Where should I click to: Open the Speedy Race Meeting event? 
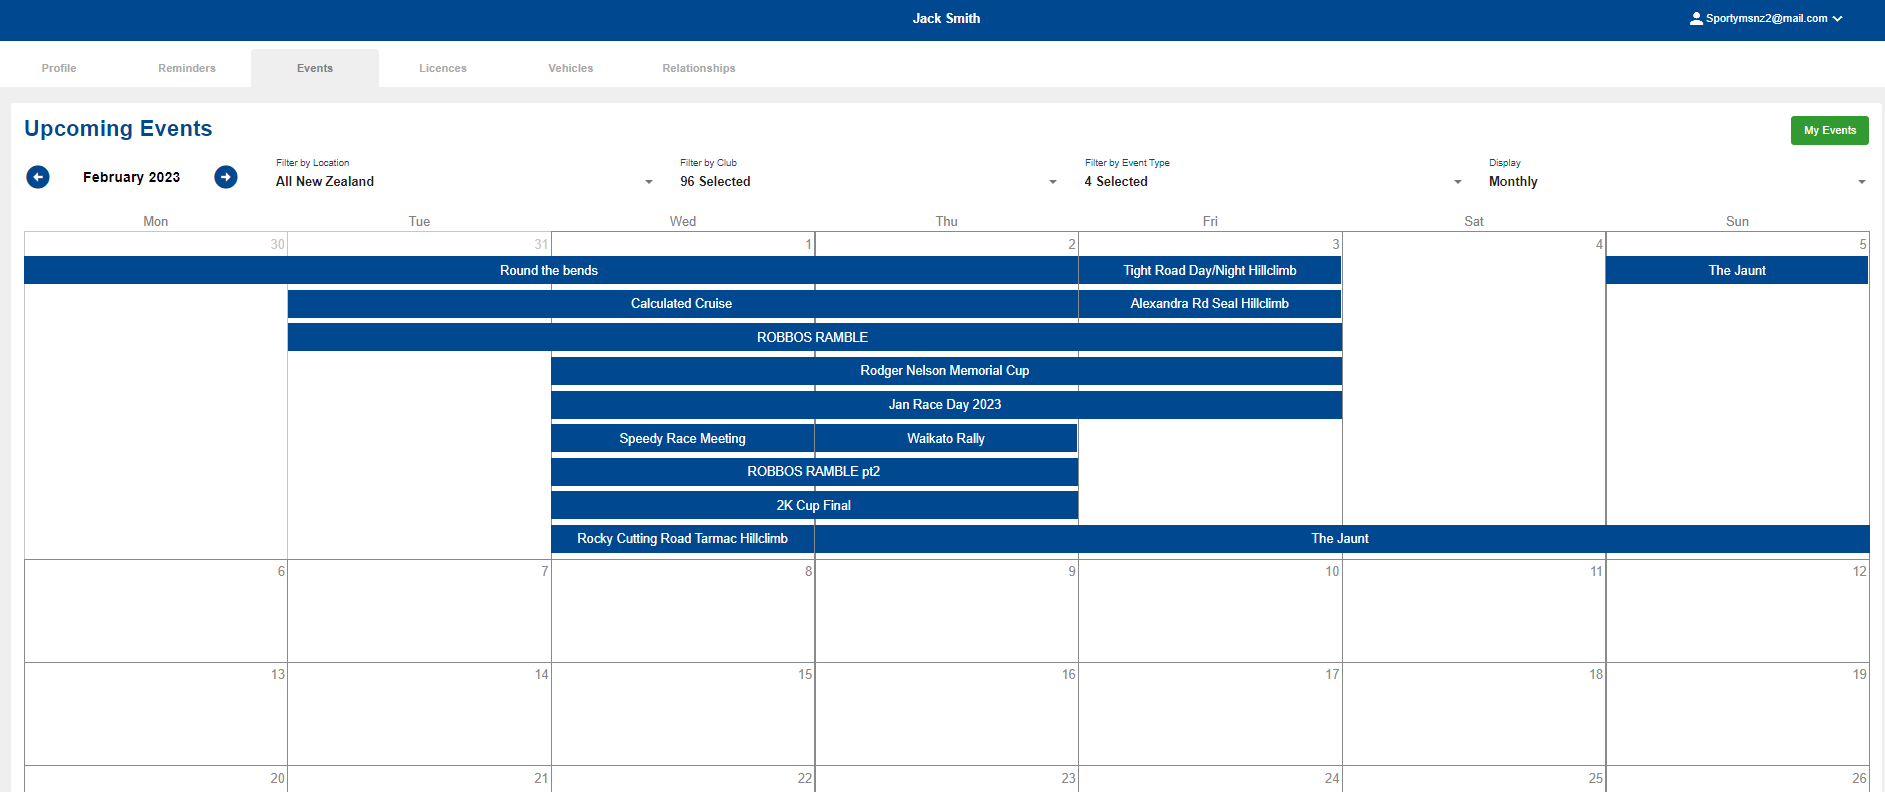(x=682, y=438)
